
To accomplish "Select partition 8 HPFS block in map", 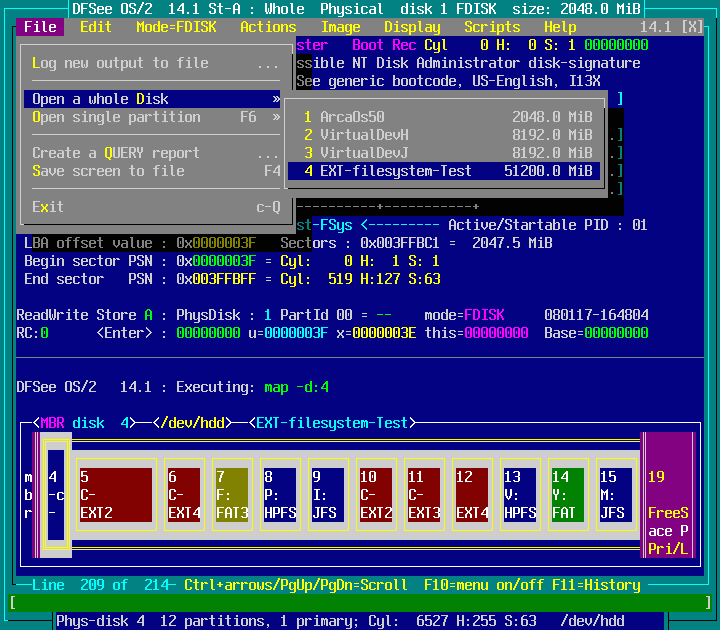I will [x=280, y=495].
